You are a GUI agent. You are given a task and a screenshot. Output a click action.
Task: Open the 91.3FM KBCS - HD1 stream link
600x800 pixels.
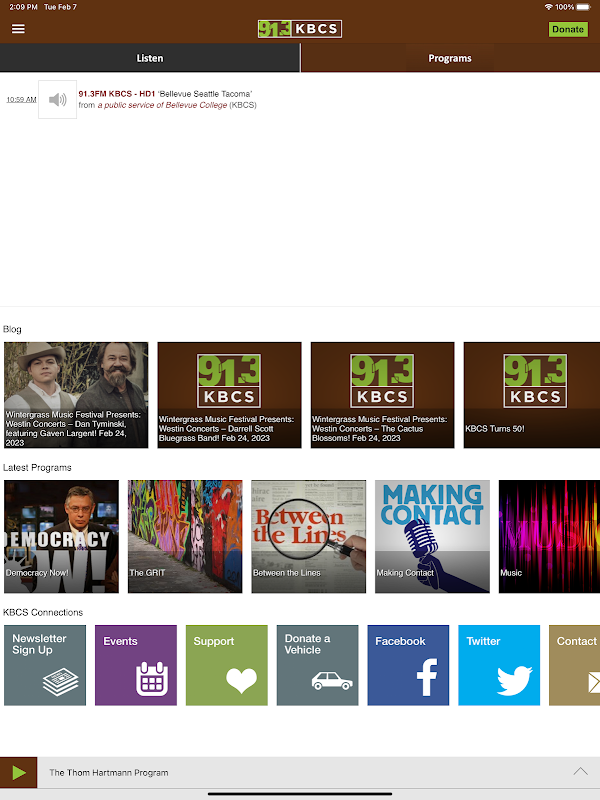coord(116,94)
